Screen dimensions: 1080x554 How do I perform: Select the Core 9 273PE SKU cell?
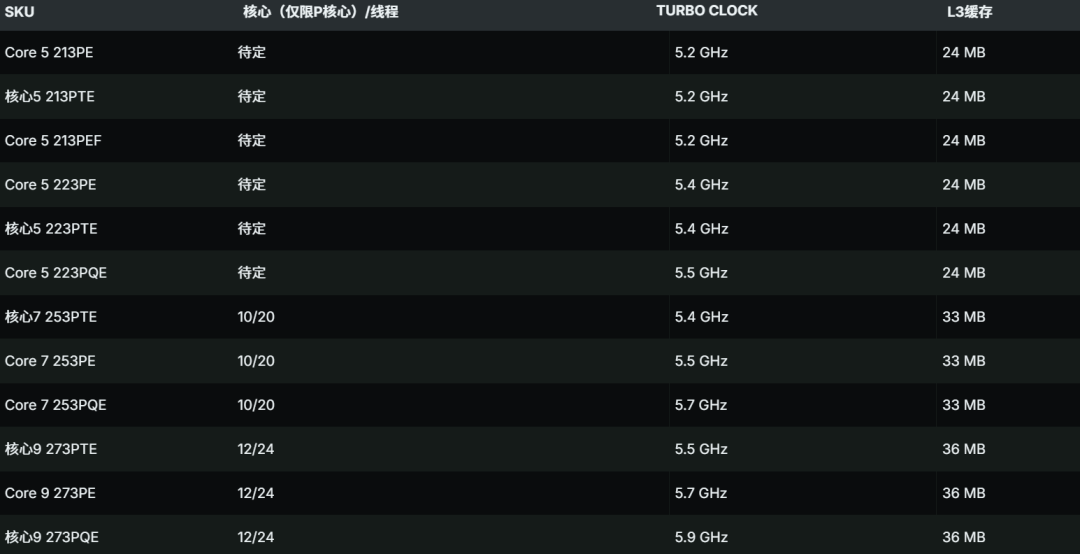click(50, 493)
